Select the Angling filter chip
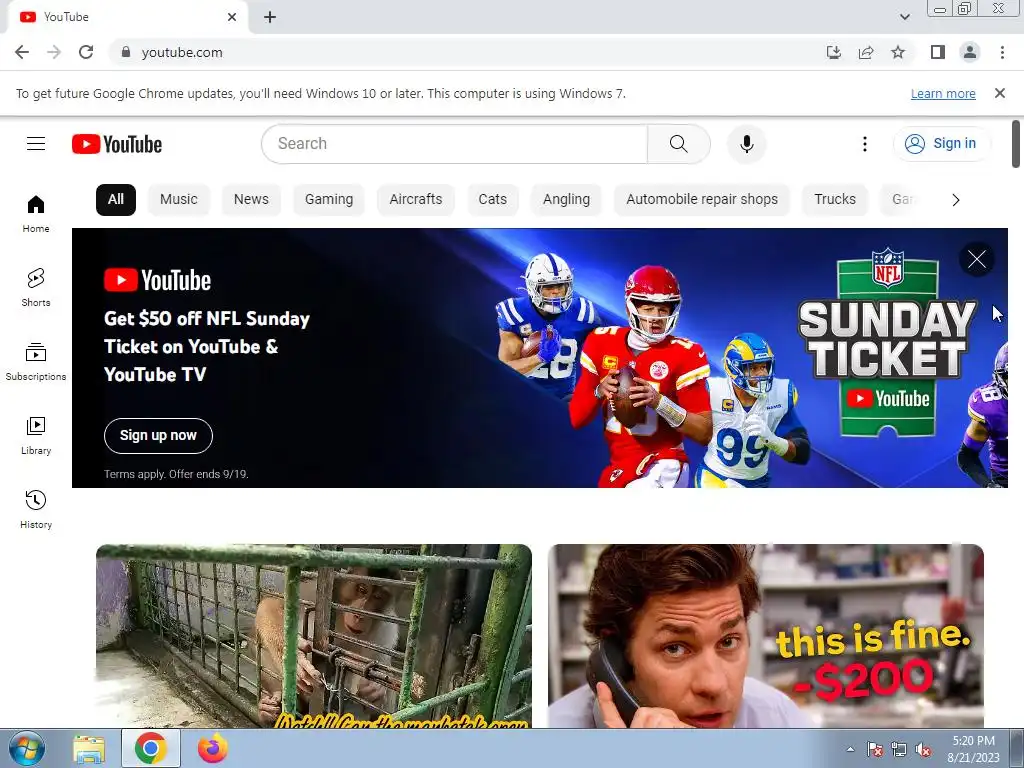The width and height of the screenshot is (1024, 768). 566,200
